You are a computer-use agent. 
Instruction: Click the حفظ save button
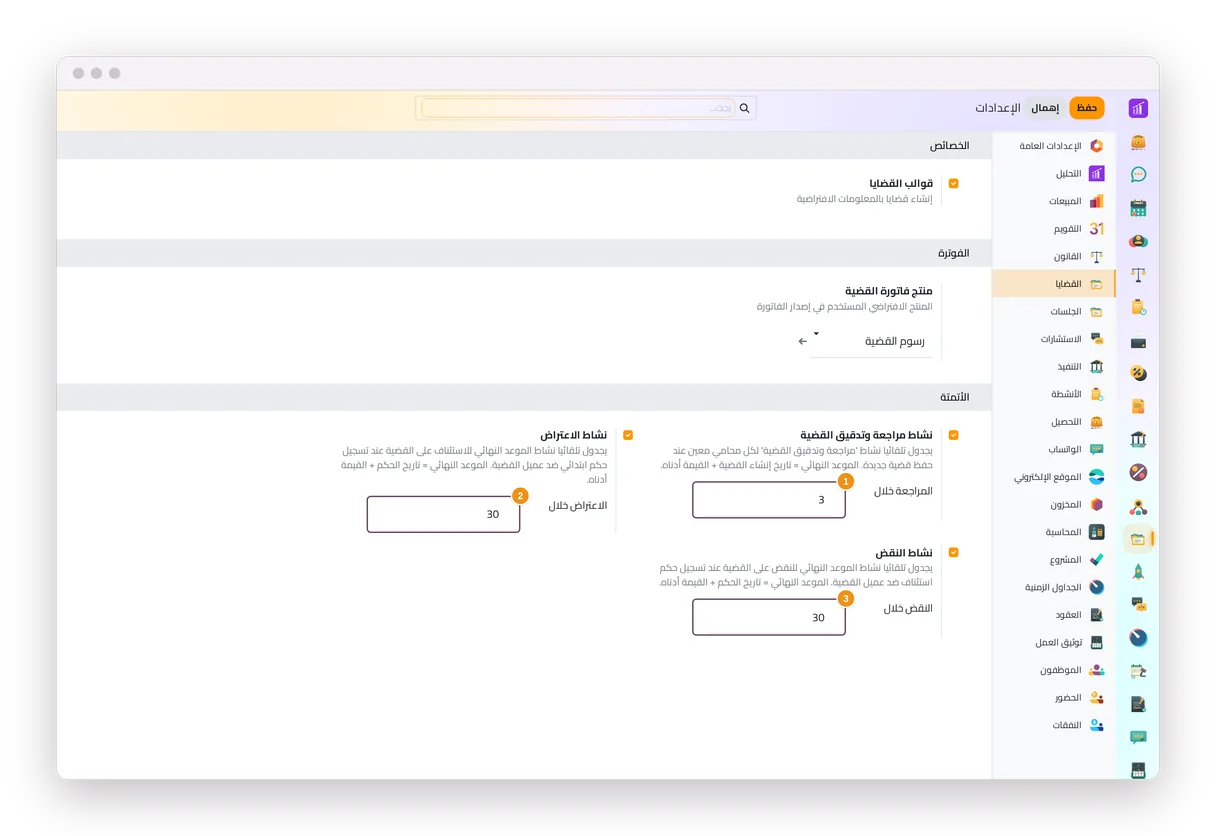(x=1087, y=108)
